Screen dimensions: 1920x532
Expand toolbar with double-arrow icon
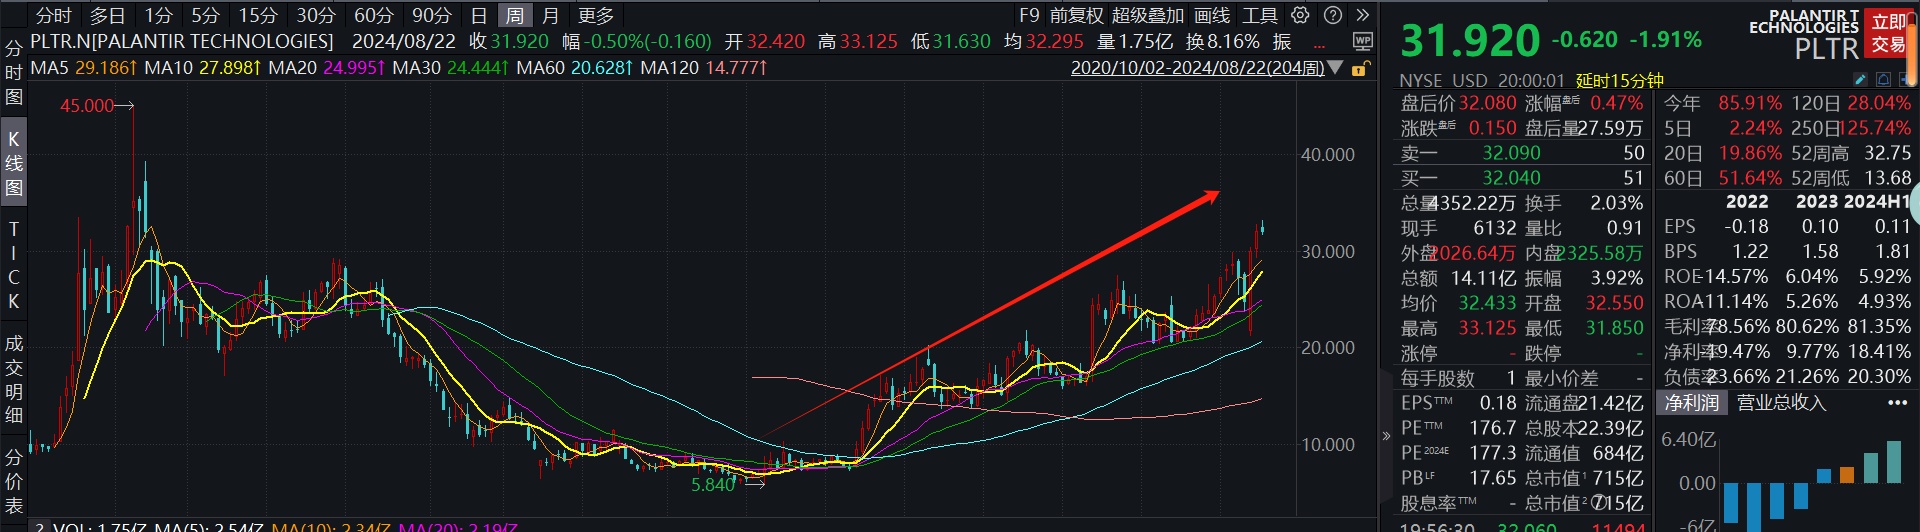(1362, 15)
